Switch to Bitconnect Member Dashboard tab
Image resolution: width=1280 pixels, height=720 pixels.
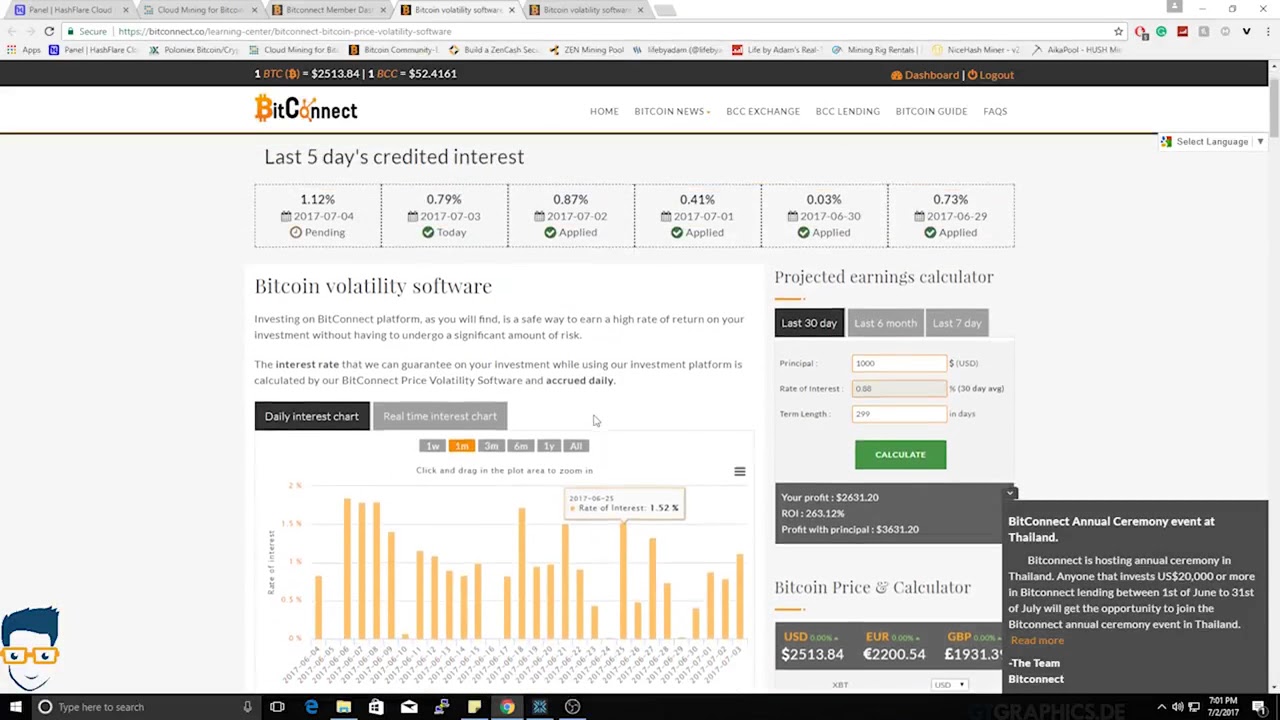click(328, 10)
